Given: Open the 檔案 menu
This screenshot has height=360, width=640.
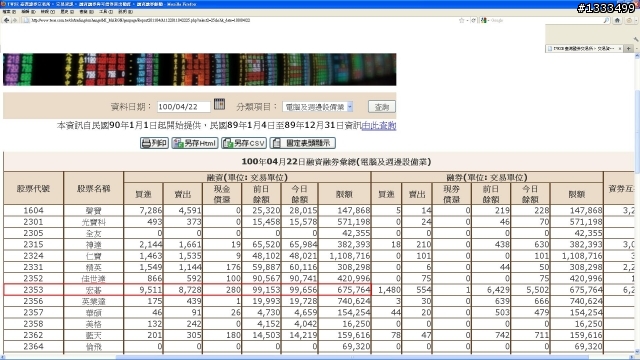Looking at the screenshot, I should click(9, 12).
